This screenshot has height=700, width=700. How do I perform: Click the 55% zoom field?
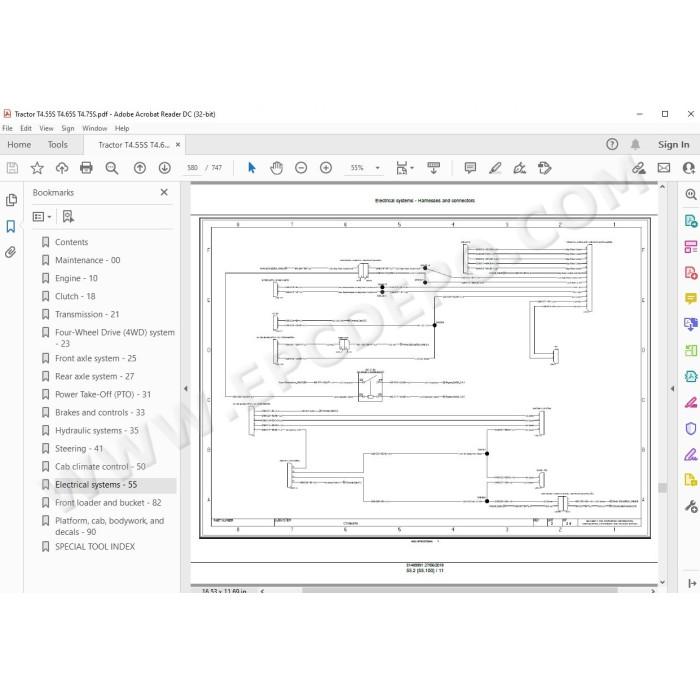click(x=357, y=168)
